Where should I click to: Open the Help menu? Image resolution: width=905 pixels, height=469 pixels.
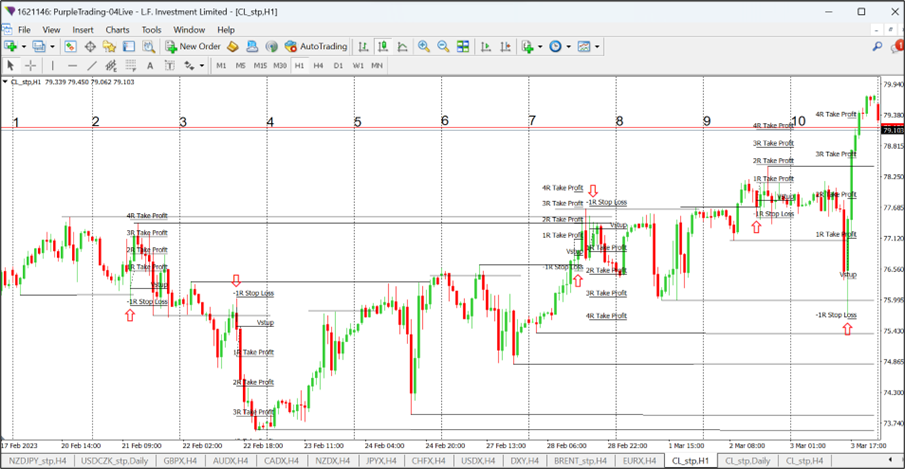tap(226, 29)
